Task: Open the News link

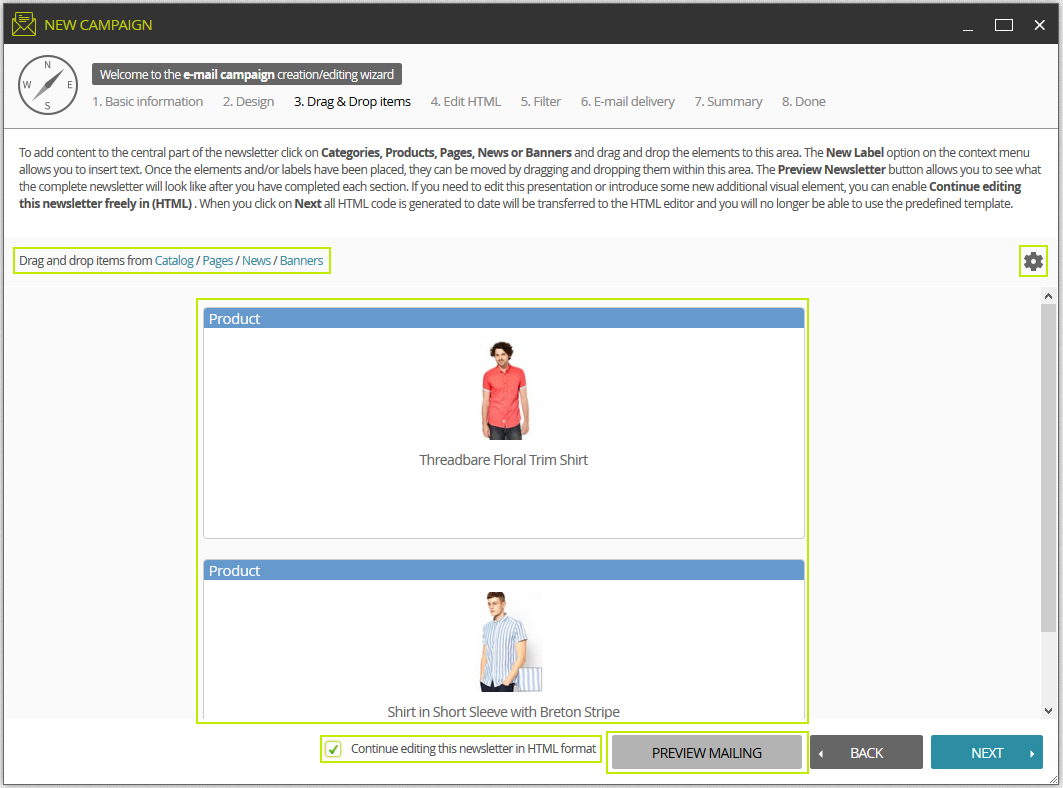Action: (x=256, y=260)
